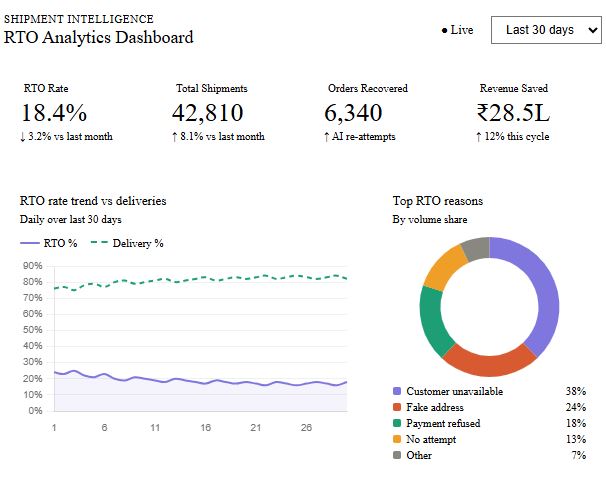The height and width of the screenshot is (496, 606).
Task: Click the 24% share value
Action: (576, 407)
